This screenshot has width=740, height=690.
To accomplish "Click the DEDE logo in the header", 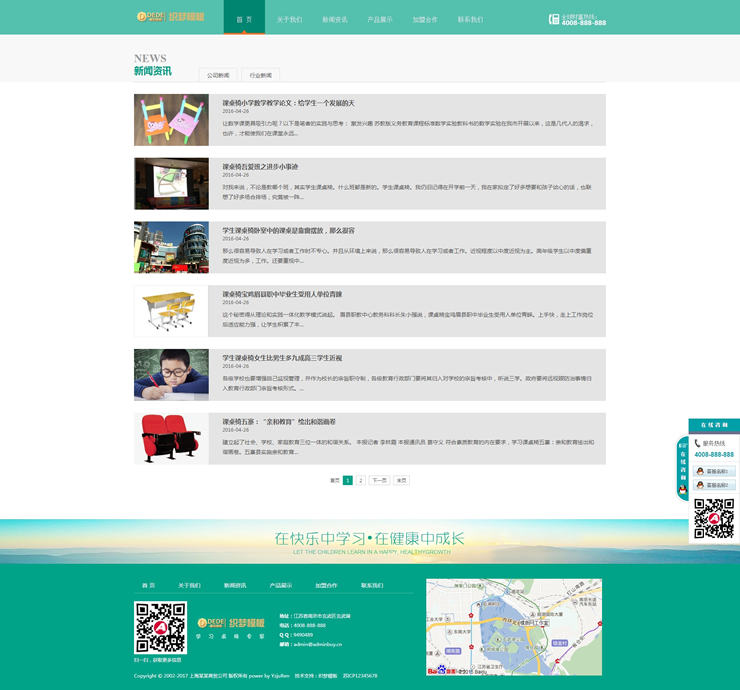I will pos(170,17).
